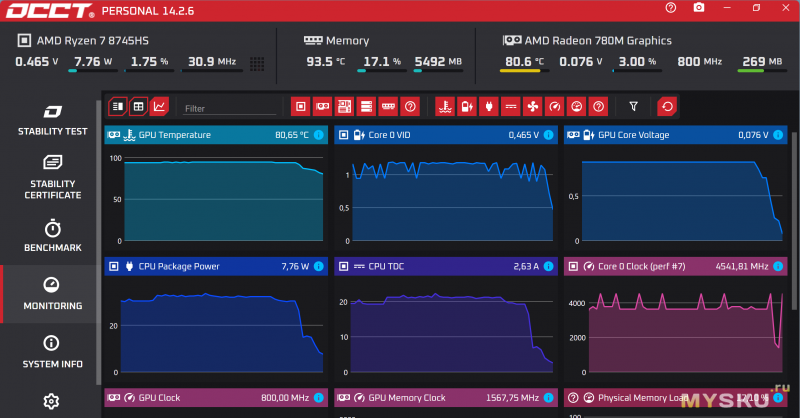
Task: Open the Stability Test section
Action: (x=53, y=120)
